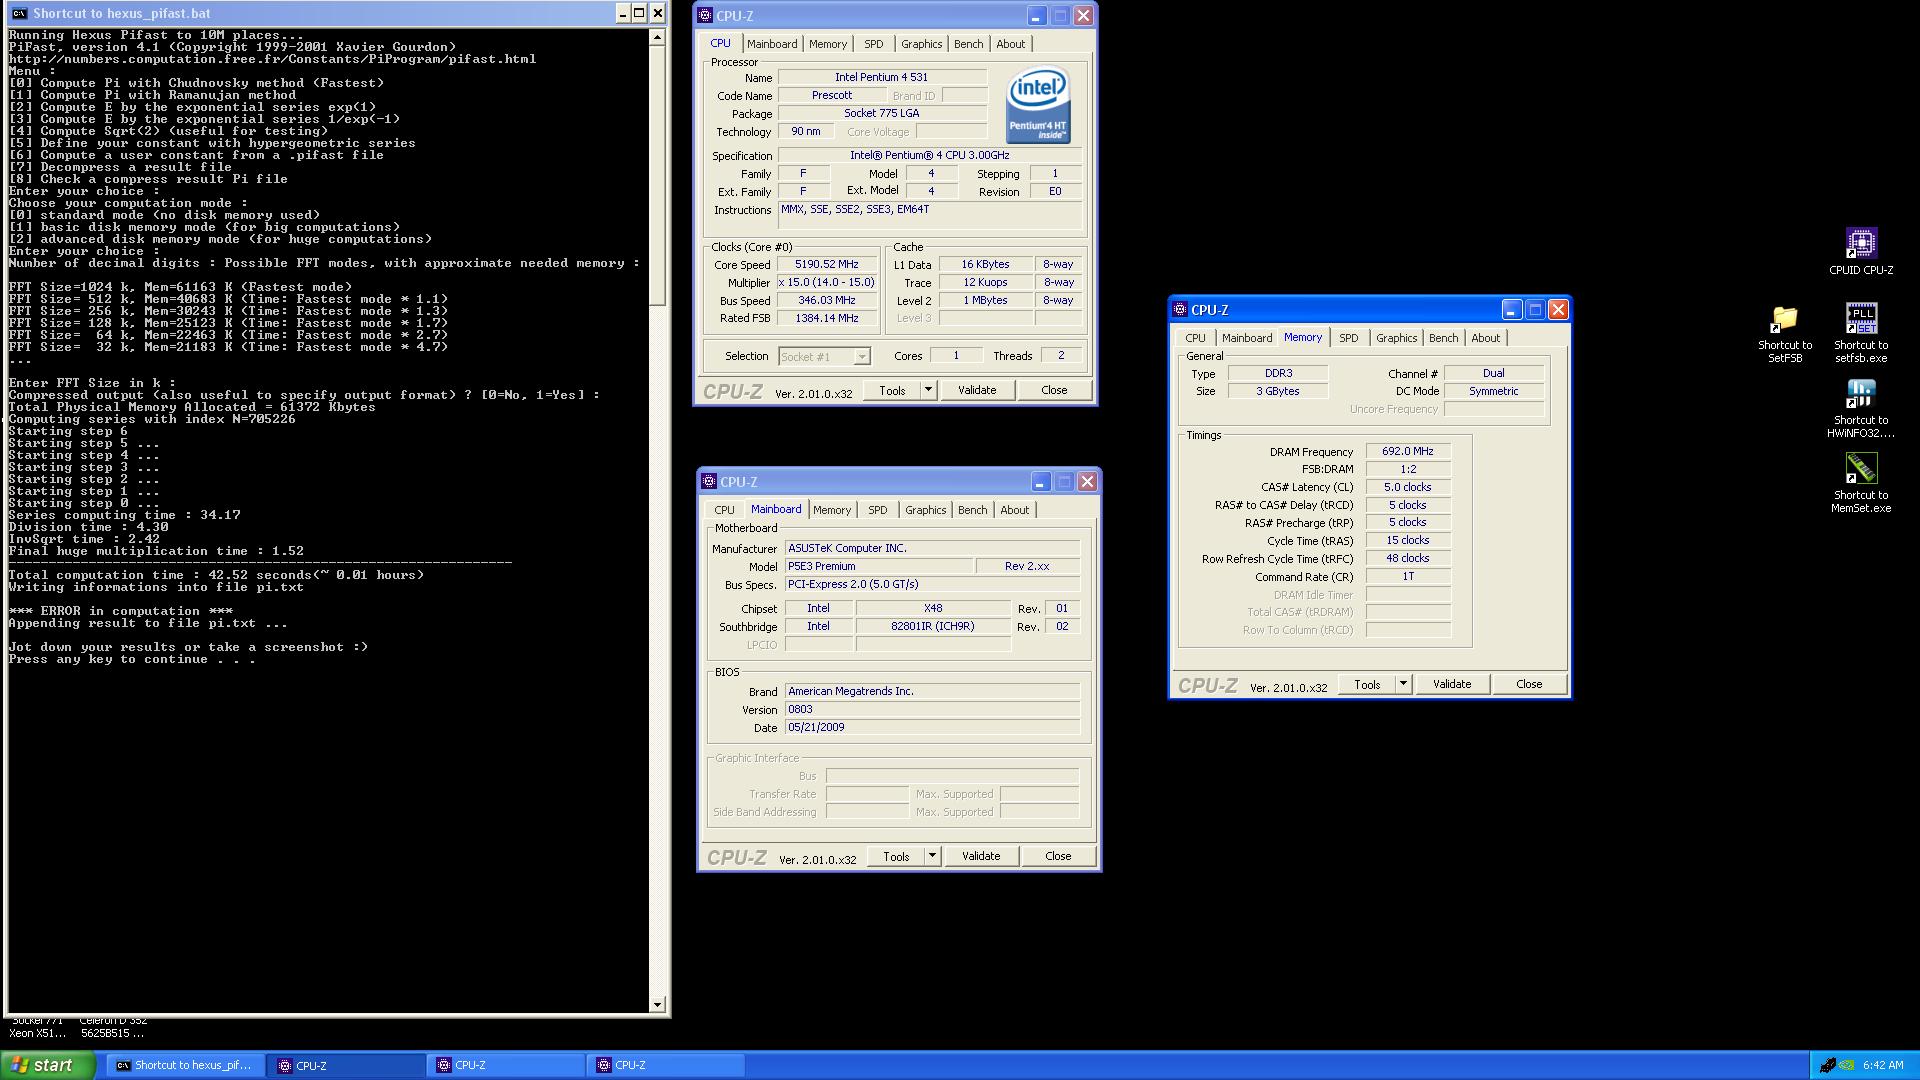Click command prompt scrollbar up arrow
The height and width of the screenshot is (1080, 1920).
[657, 37]
